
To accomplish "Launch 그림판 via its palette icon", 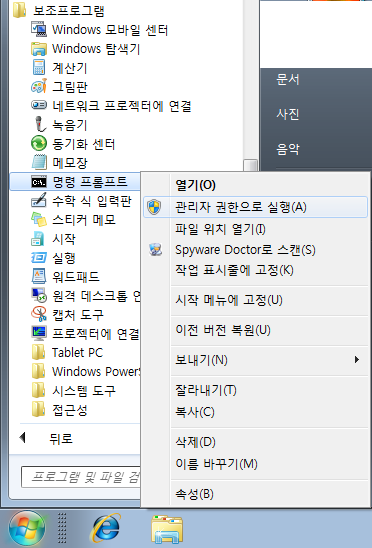I will click(x=39, y=86).
